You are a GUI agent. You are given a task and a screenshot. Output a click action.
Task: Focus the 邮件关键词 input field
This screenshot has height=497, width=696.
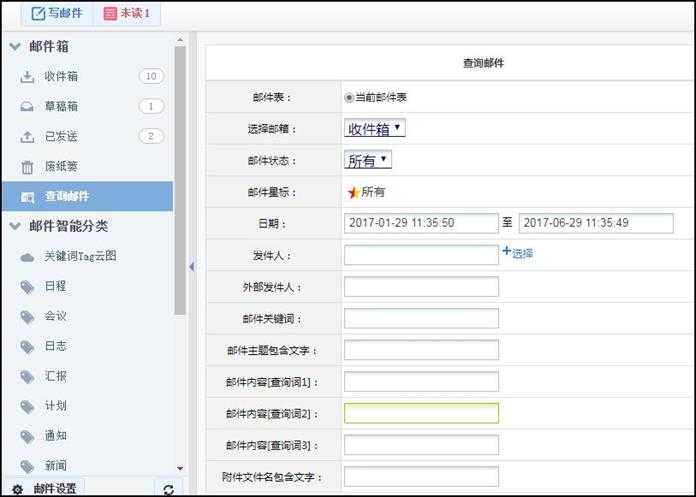pos(421,319)
